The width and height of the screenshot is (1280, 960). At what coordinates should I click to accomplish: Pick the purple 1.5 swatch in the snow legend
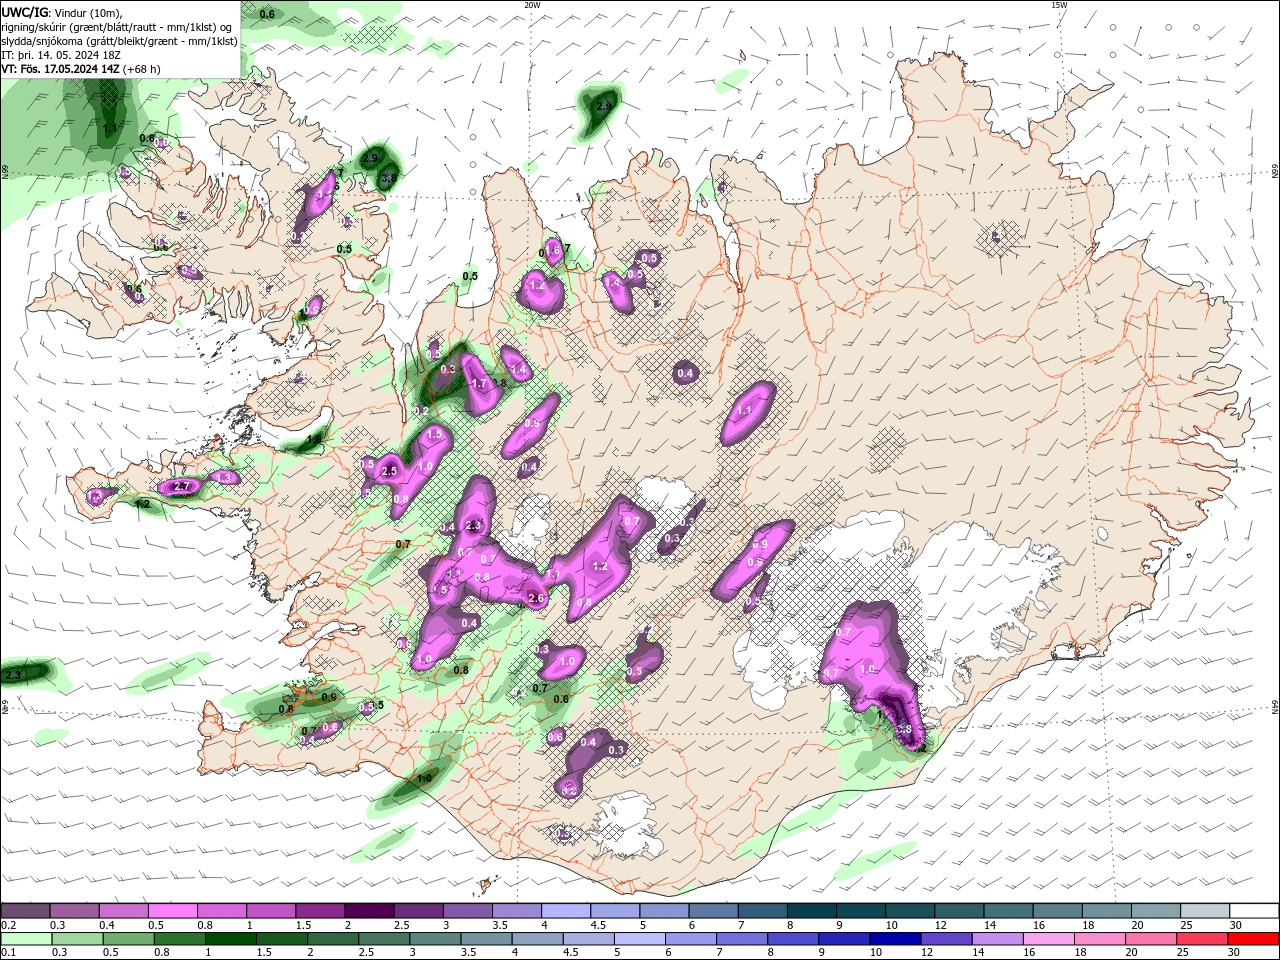(319, 911)
